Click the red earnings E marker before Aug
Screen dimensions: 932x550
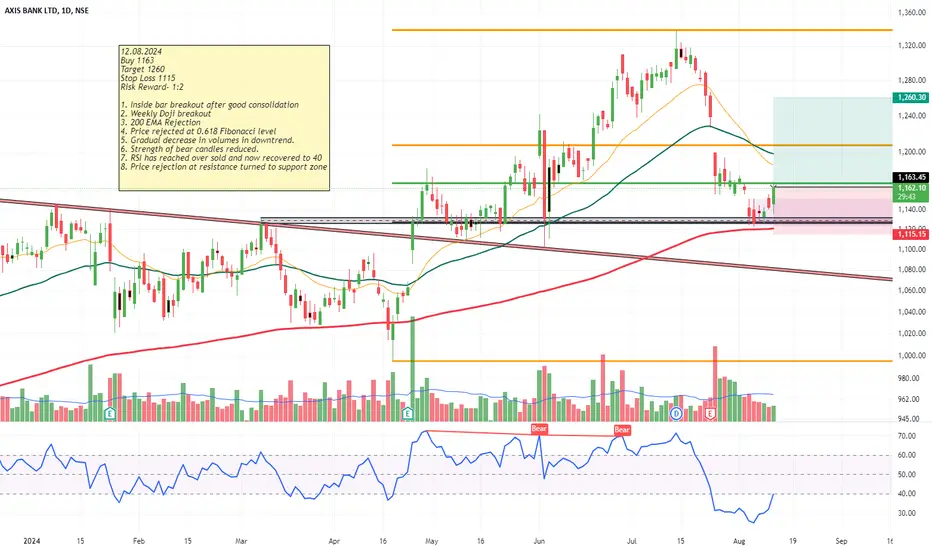pyautogui.click(x=710, y=413)
